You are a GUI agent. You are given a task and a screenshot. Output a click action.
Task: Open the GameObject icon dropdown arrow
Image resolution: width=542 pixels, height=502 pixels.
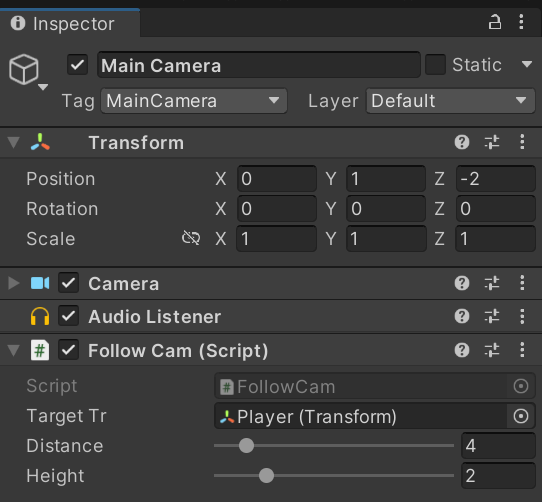click(x=43, y=87)
